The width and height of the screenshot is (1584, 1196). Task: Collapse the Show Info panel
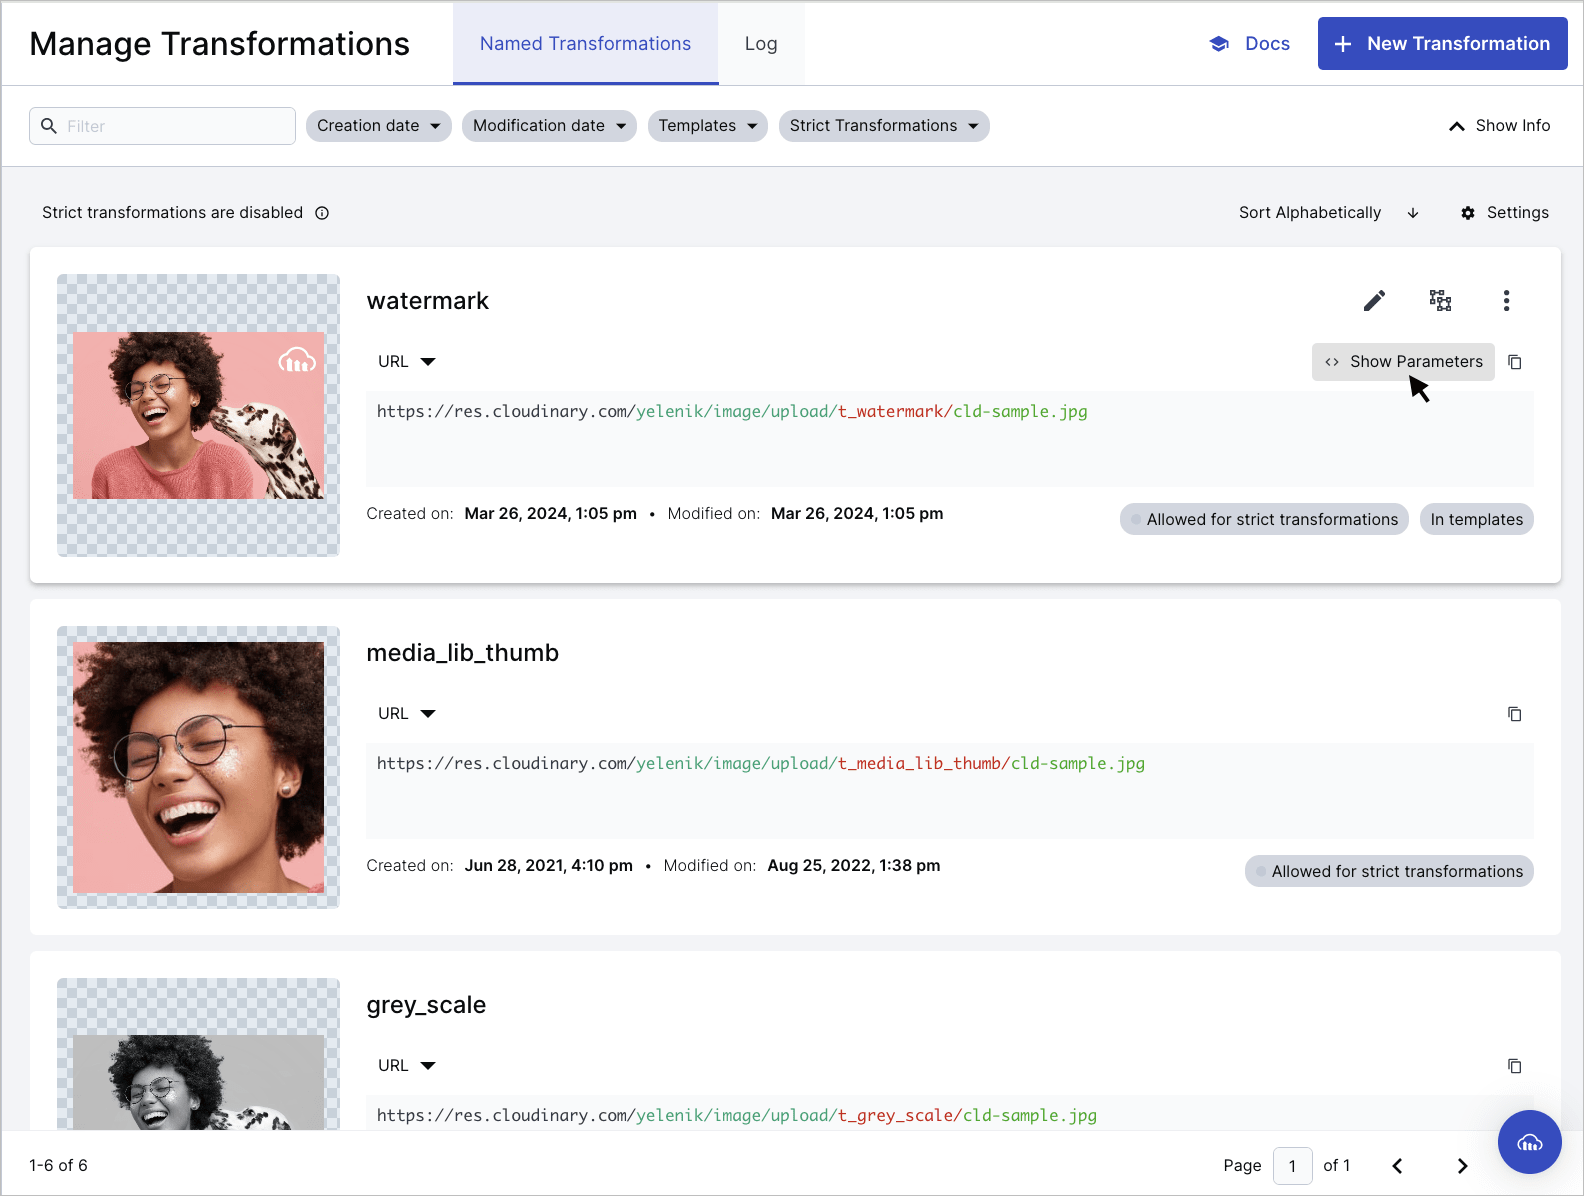tap(1499, 126)
